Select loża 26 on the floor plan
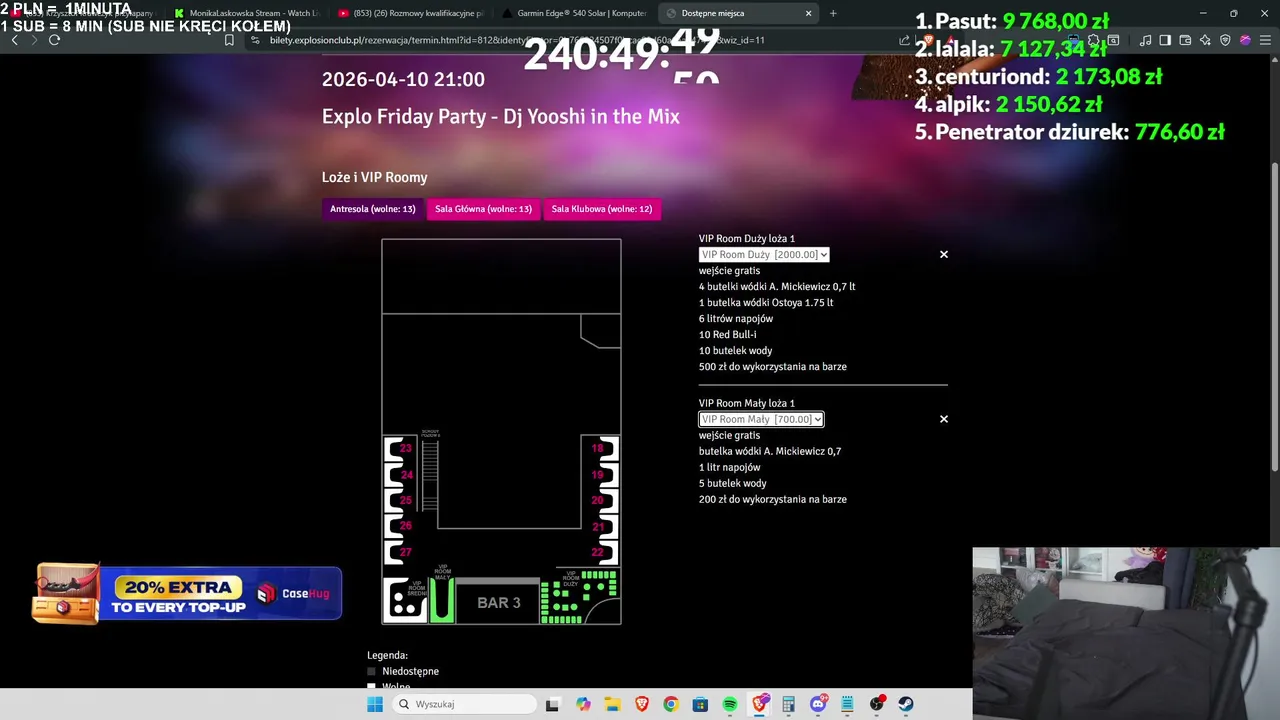The height and width of the screenshot is (720, 1280). (400, 526)
